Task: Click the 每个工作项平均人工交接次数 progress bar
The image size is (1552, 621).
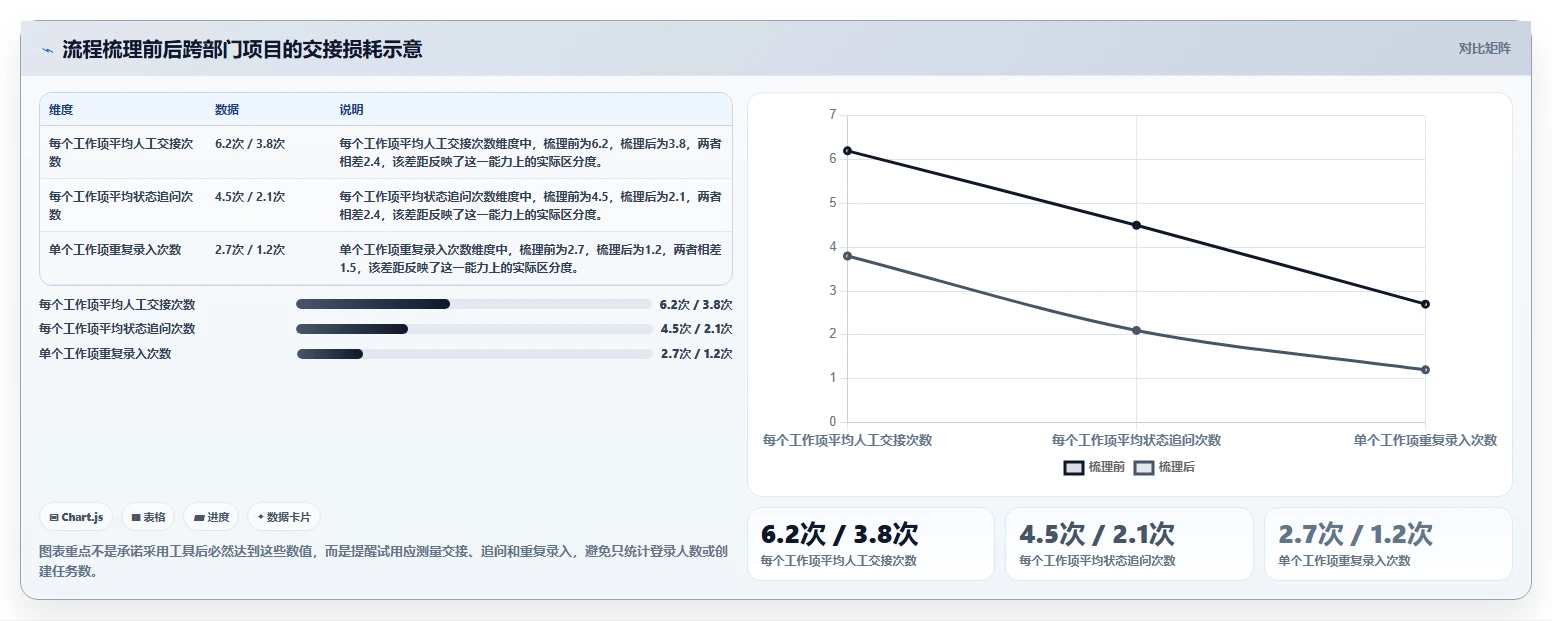Action: point(474,304)
